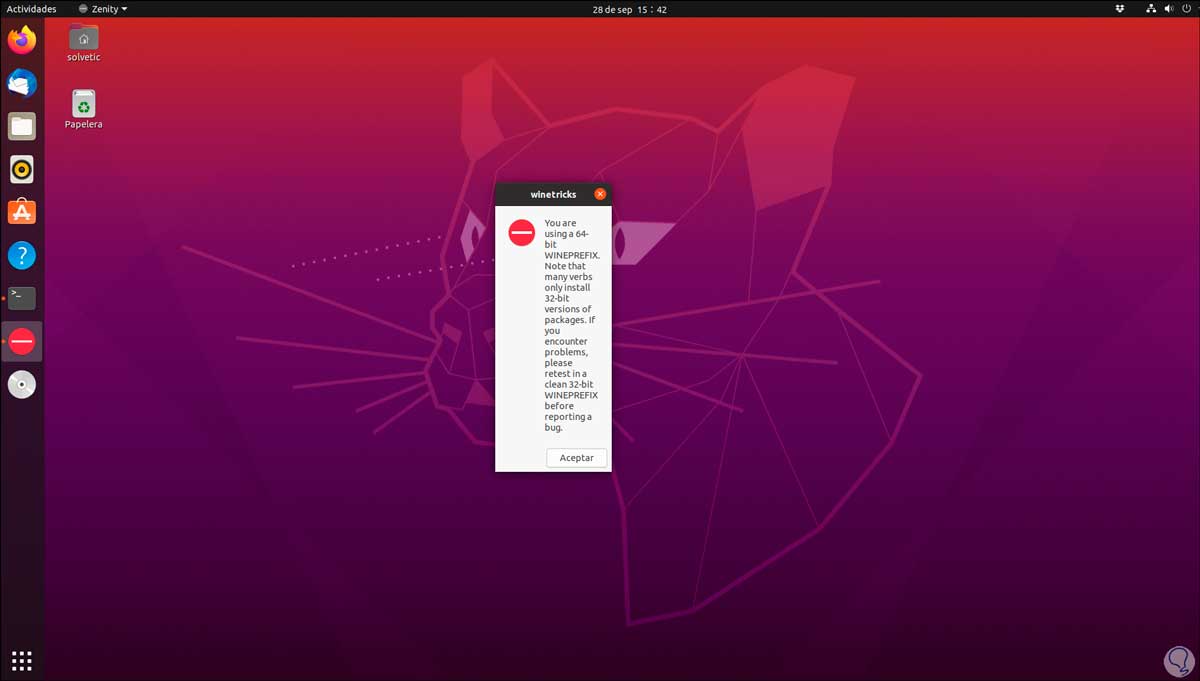Screen dimensions: 1200x681
Task: Click the 64-bit WINEPREFIX warning message
Action: [x=572, y=325]
